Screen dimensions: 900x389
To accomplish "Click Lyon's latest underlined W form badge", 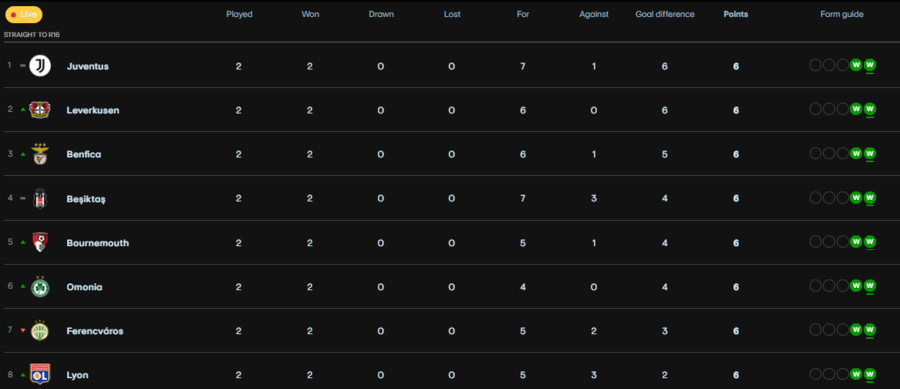I will tap(870, 374).
